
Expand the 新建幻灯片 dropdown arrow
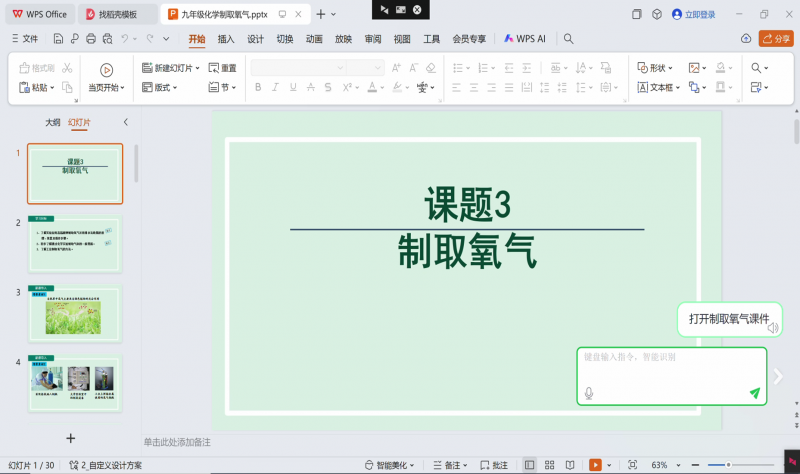[x=198, y=68]
